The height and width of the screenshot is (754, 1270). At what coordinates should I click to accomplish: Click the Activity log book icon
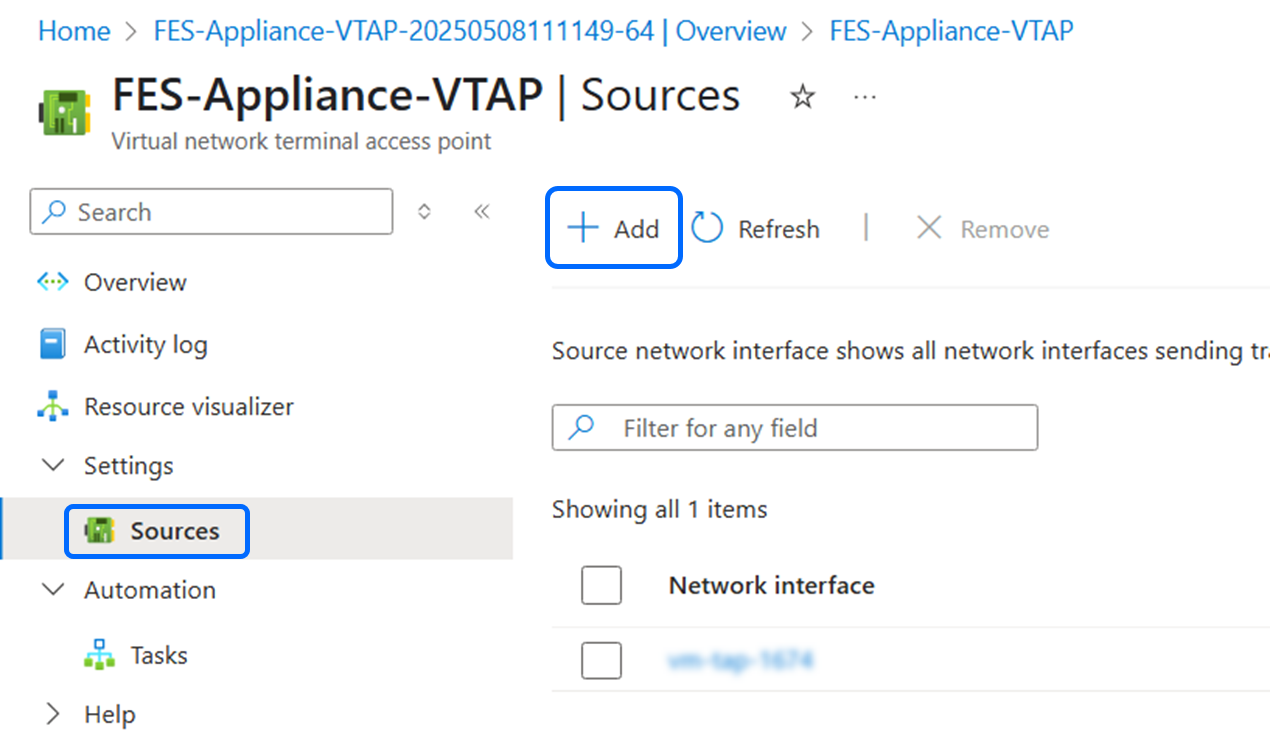point(52,345)
